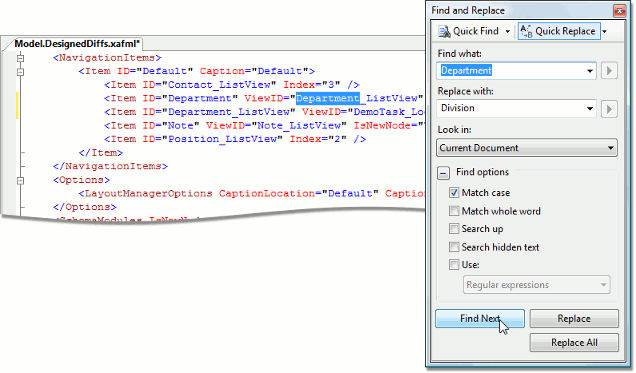This screenshot has width=636, height=373.
Task: Enable Match whole word option
Action: click(x=454, y=211)
